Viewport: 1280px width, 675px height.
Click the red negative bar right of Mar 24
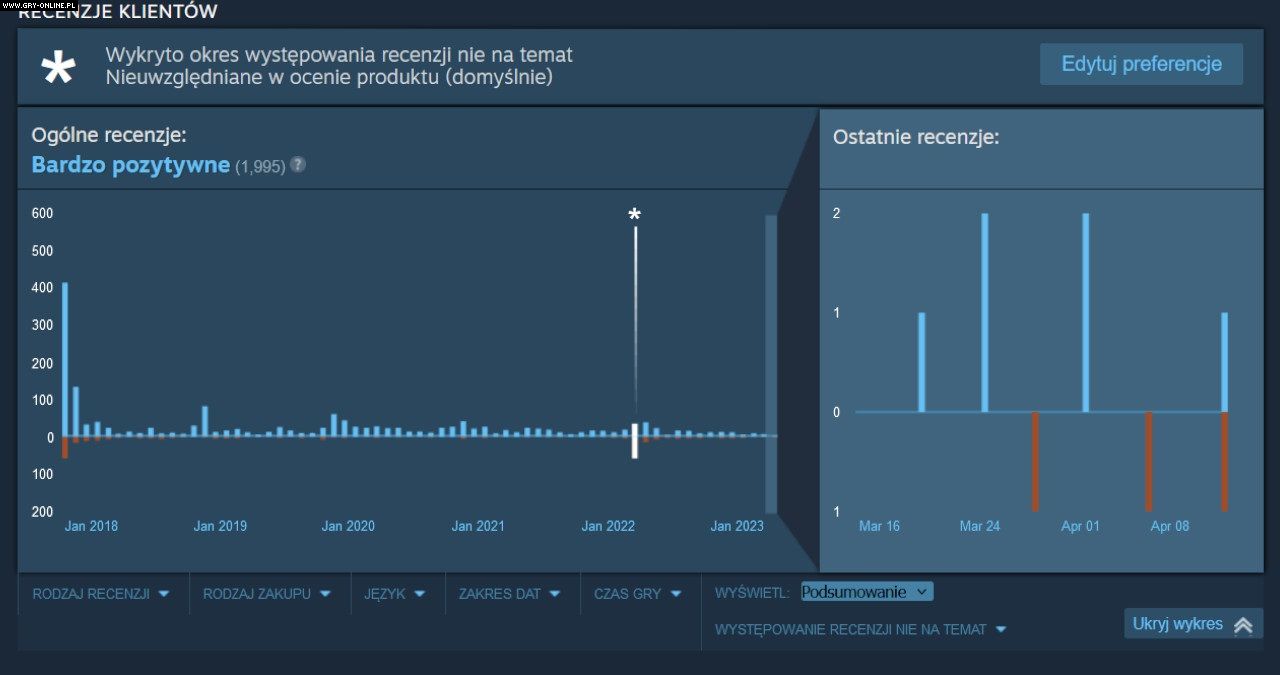[1035, 461]
